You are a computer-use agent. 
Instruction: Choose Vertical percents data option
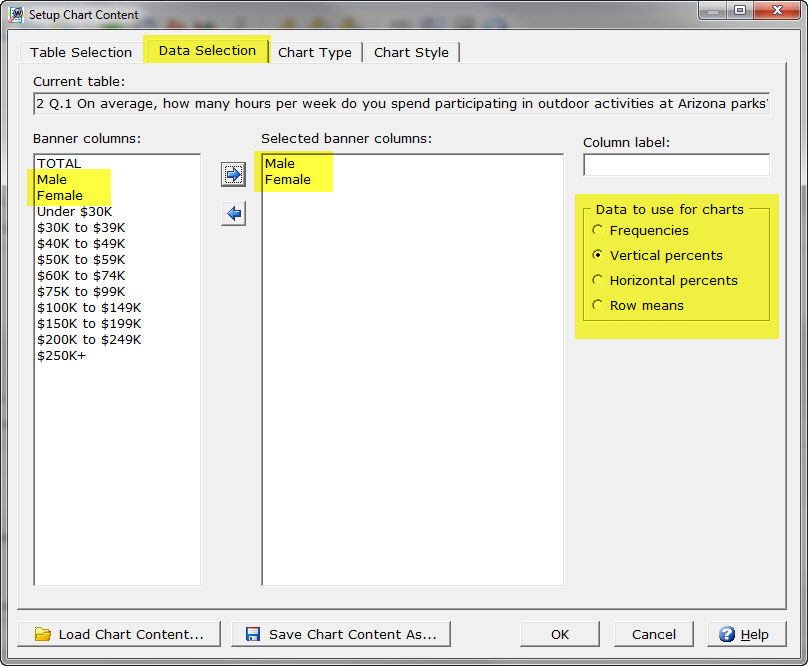598,255
